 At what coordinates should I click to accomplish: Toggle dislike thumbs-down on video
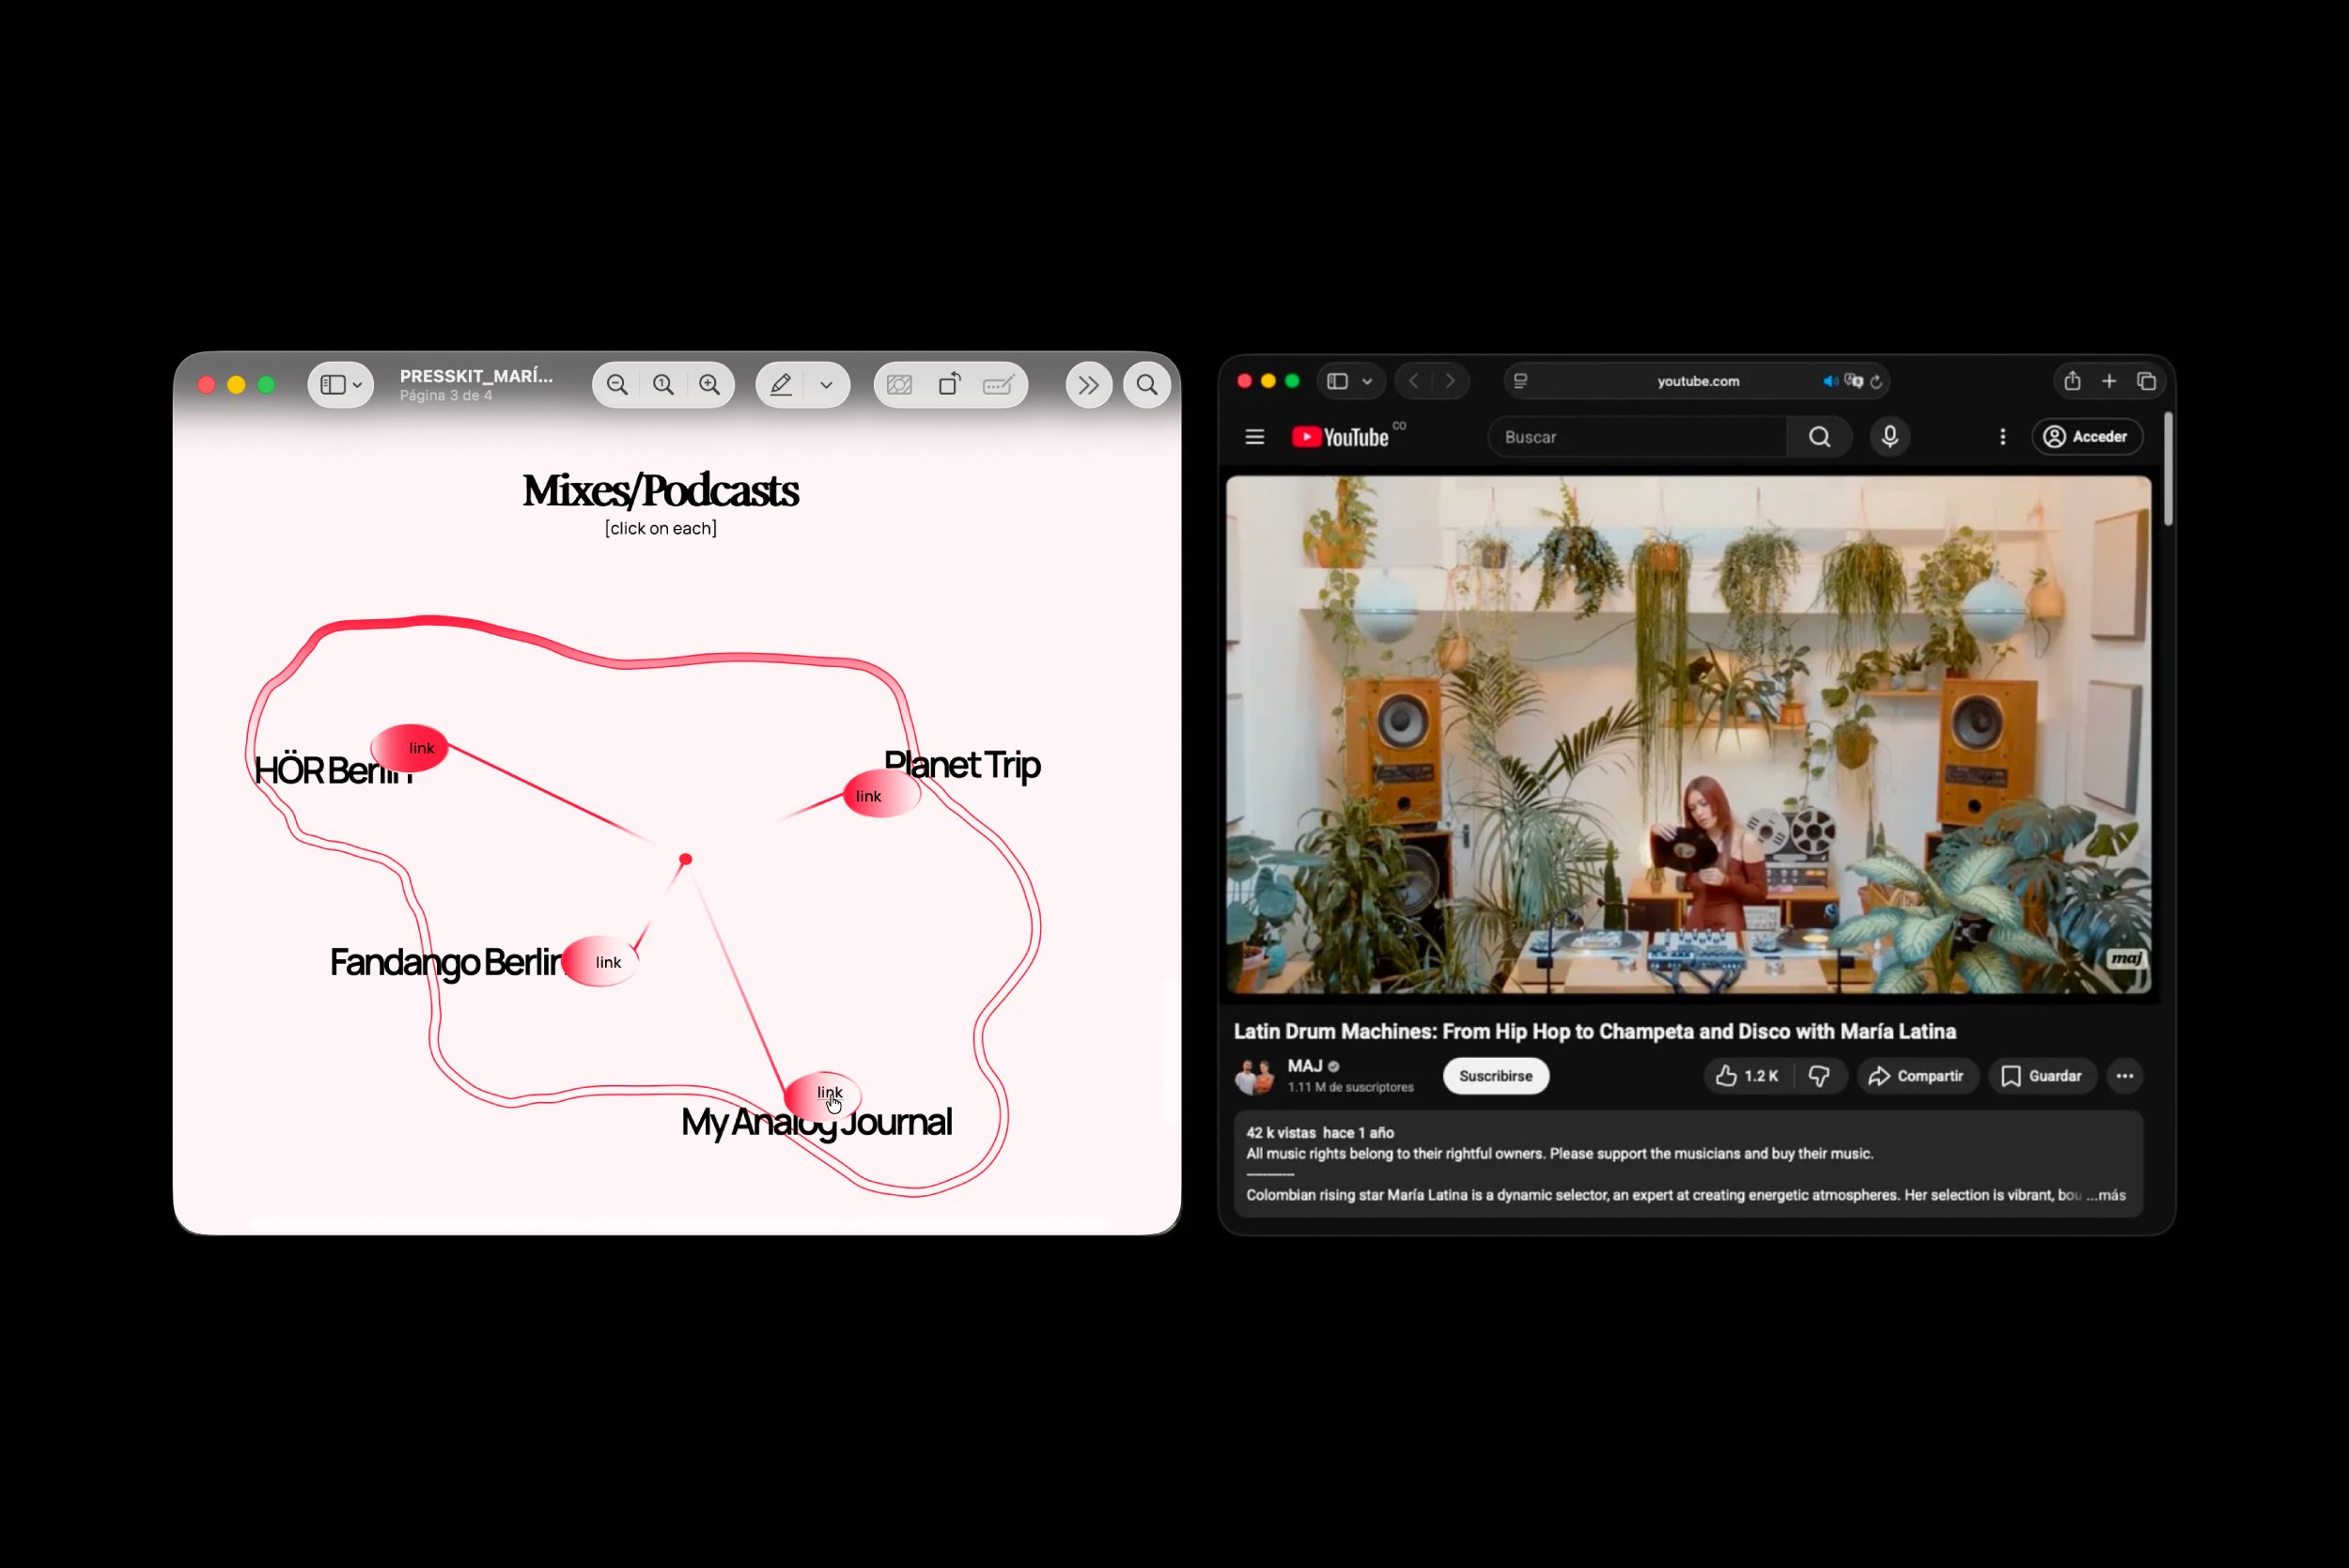pyautogui.click(x=1819, y=1076)
